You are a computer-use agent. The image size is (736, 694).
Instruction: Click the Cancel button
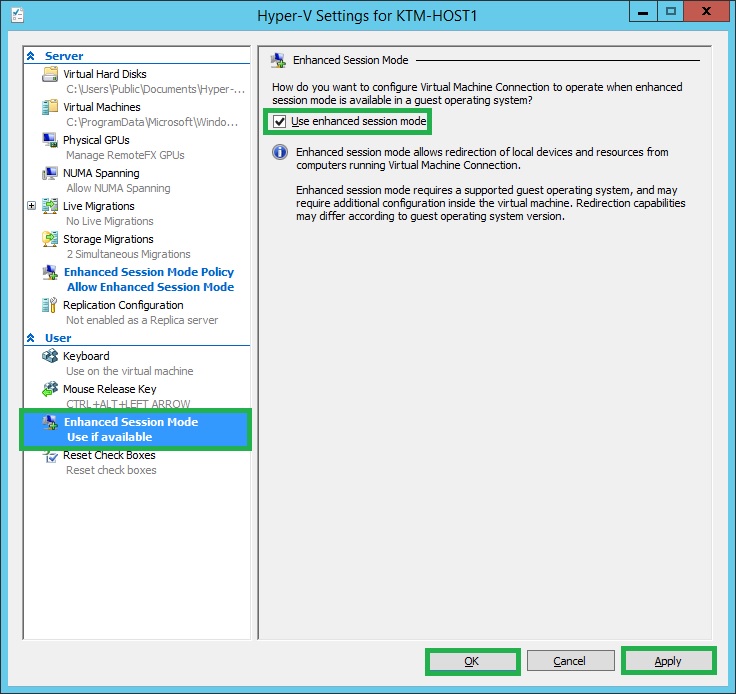click(x=570, y=661)
